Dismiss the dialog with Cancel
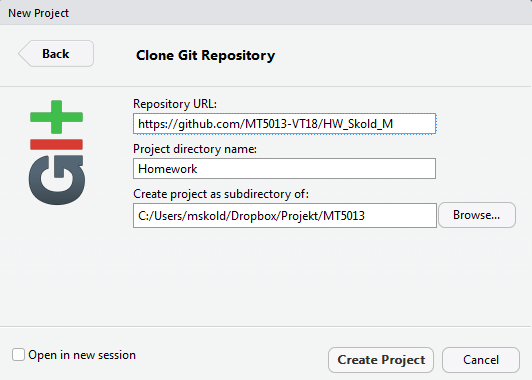532x380 pixels. point(481,360)
